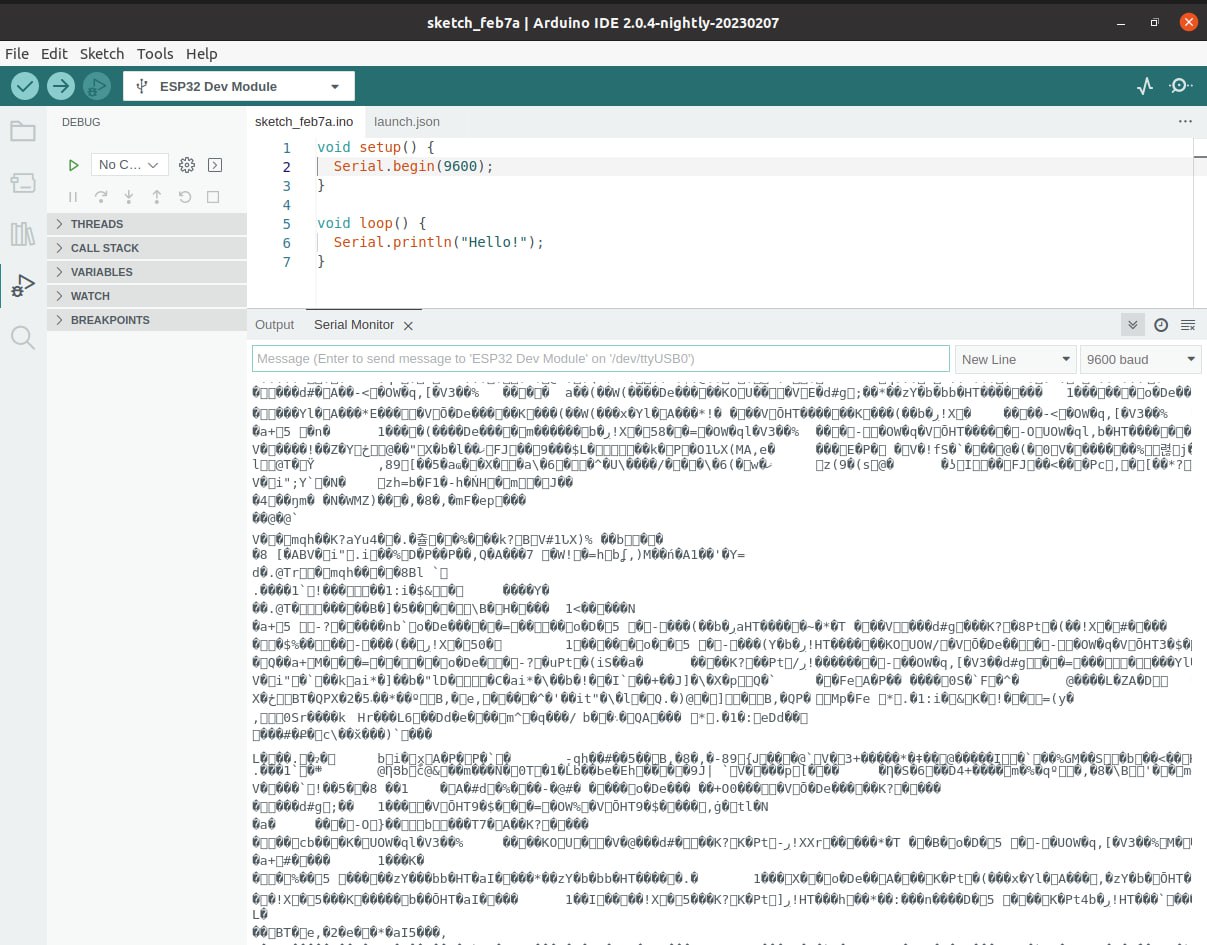
Task: Open the Help menu
Action: click(201, 54)
